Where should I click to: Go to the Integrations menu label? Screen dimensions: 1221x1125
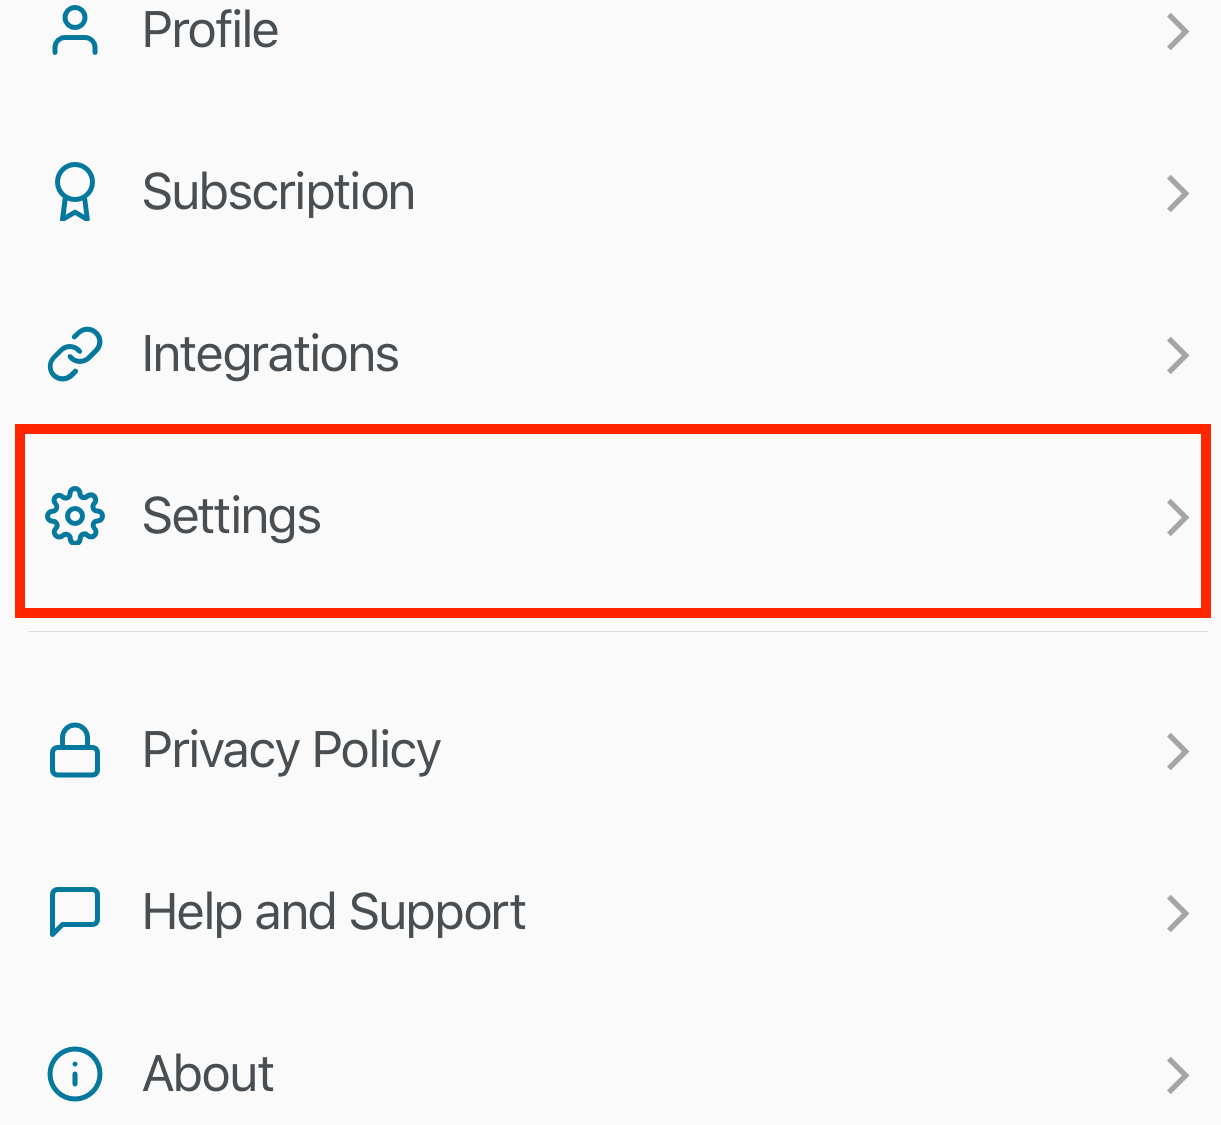pos(270,354)
